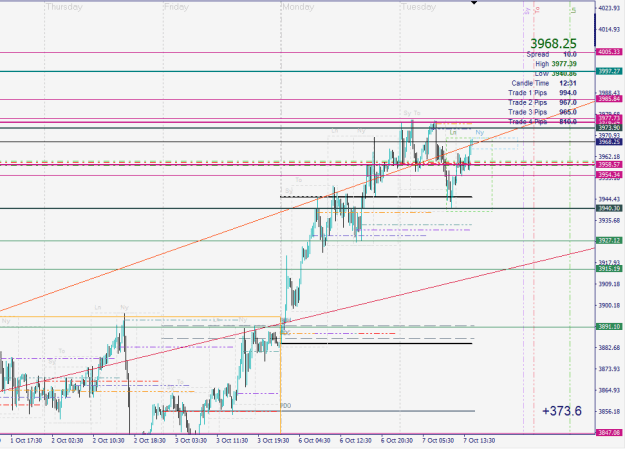Click the Thursday day label

click(64, 7)
